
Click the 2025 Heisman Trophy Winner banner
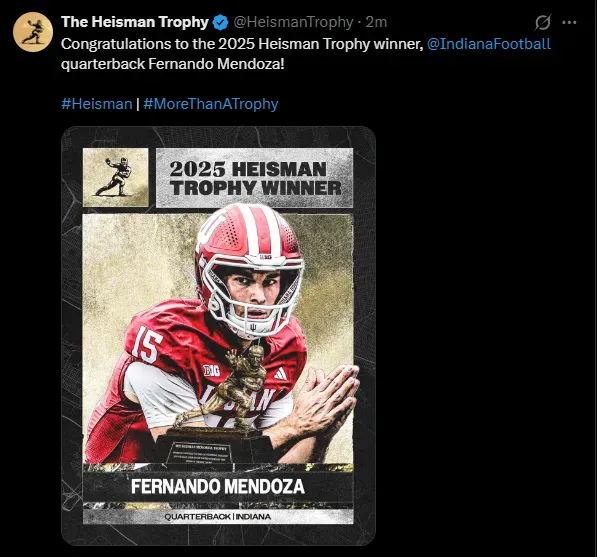255,178
